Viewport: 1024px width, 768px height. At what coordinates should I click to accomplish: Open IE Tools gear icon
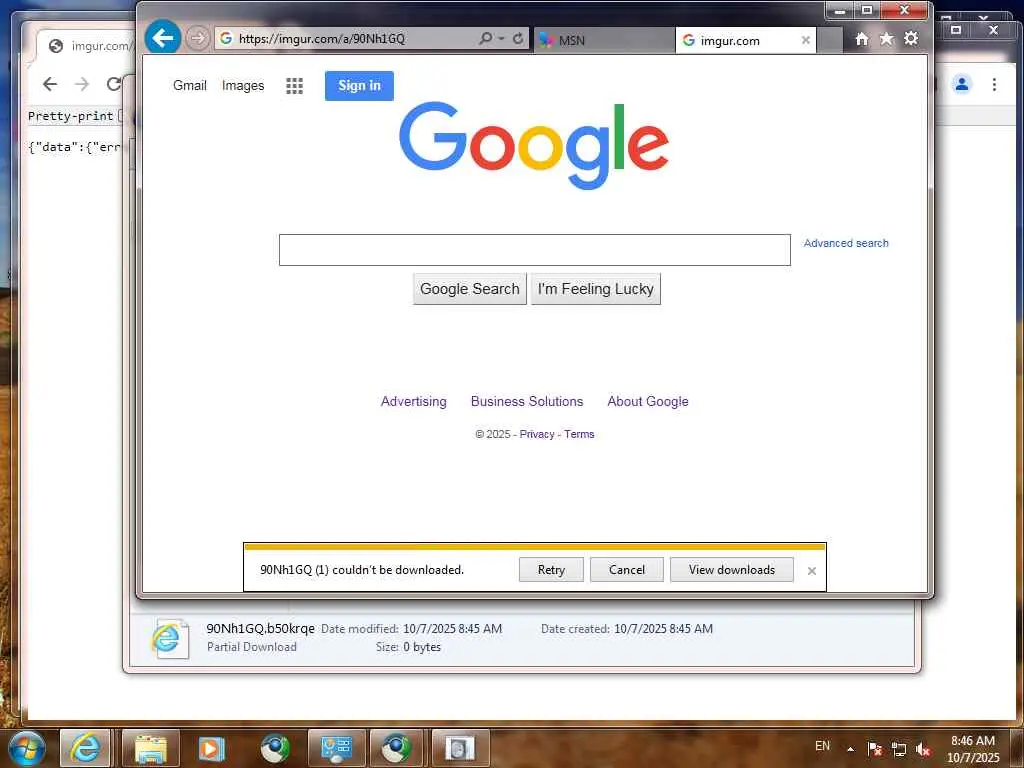coord(911,39)
